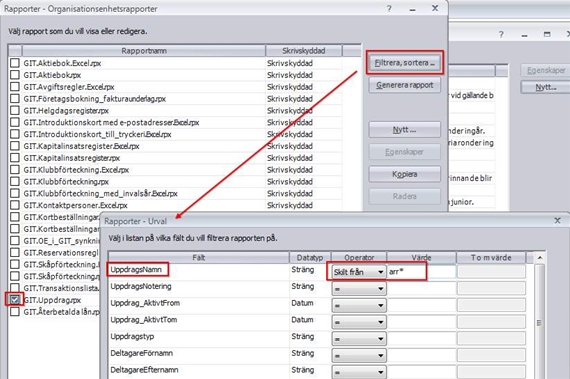Image resolution: width=570 pixels, height=379 pixels.
Task: Click the Värde field containing arr*
Action: [421, 271]
